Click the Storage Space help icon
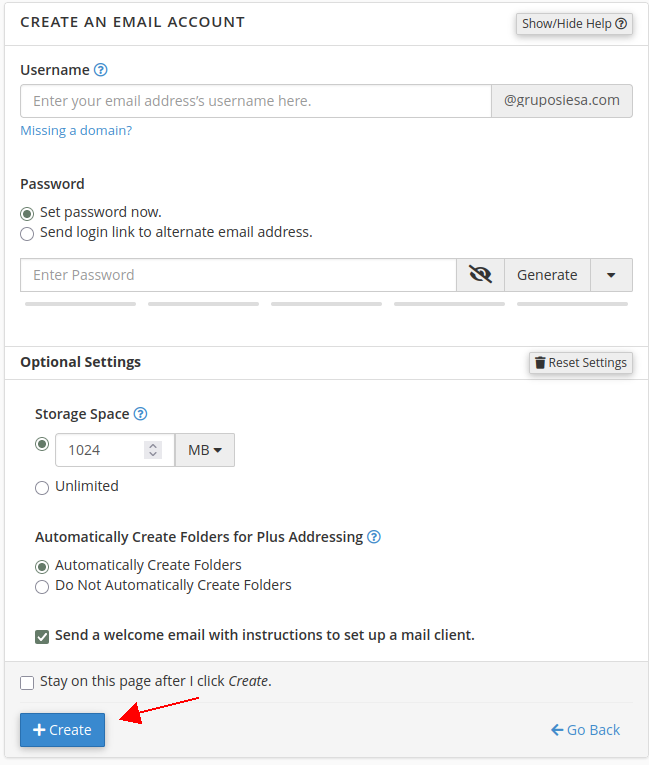Viewport: 649px width, 765px height. click(x=141, y=414)
